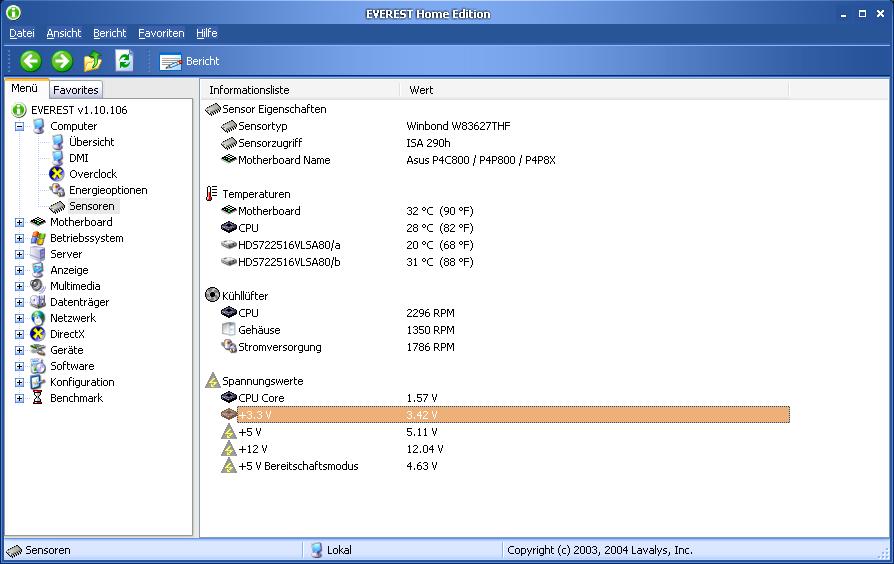Click the Software disc icon
This screenshot has height=564, width=894.
click(x=38, y=366)
